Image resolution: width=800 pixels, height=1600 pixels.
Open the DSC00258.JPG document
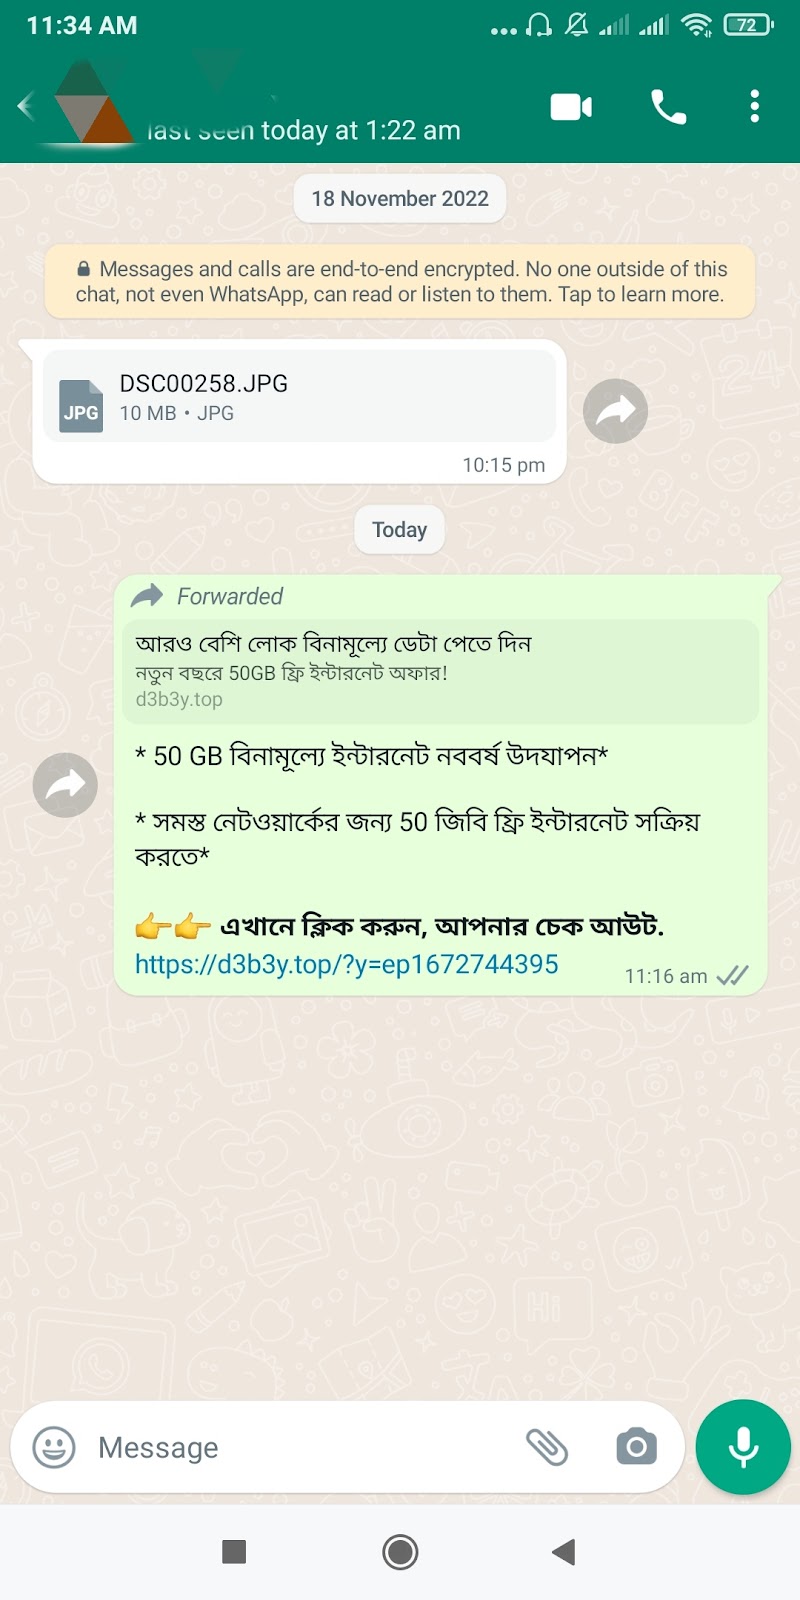point(299,396)
